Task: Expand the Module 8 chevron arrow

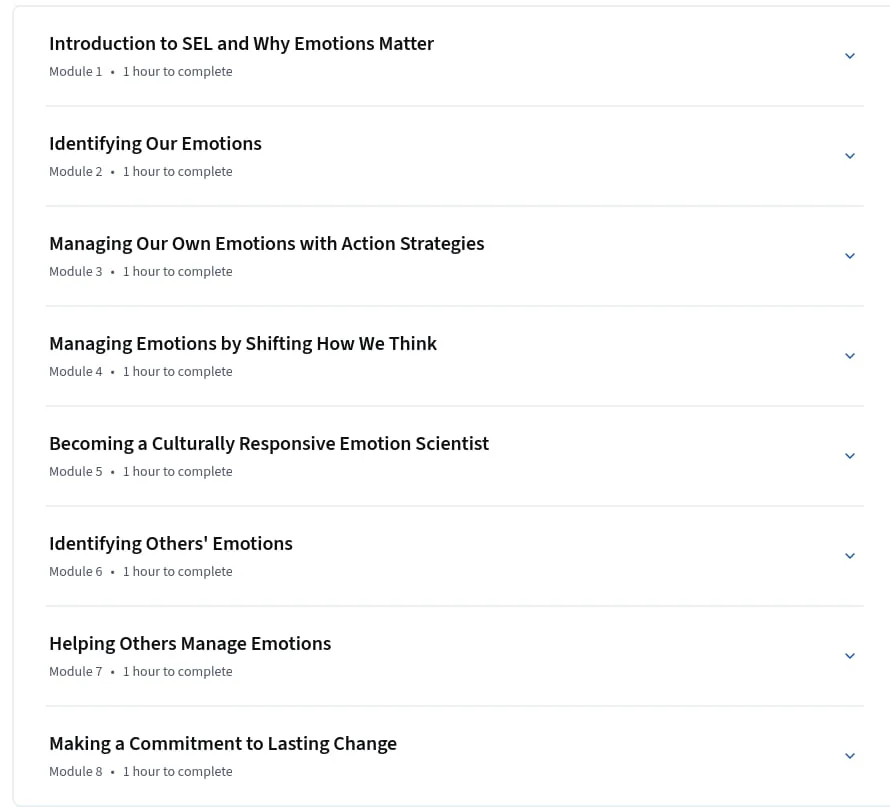Action: [x=850, y=755]
